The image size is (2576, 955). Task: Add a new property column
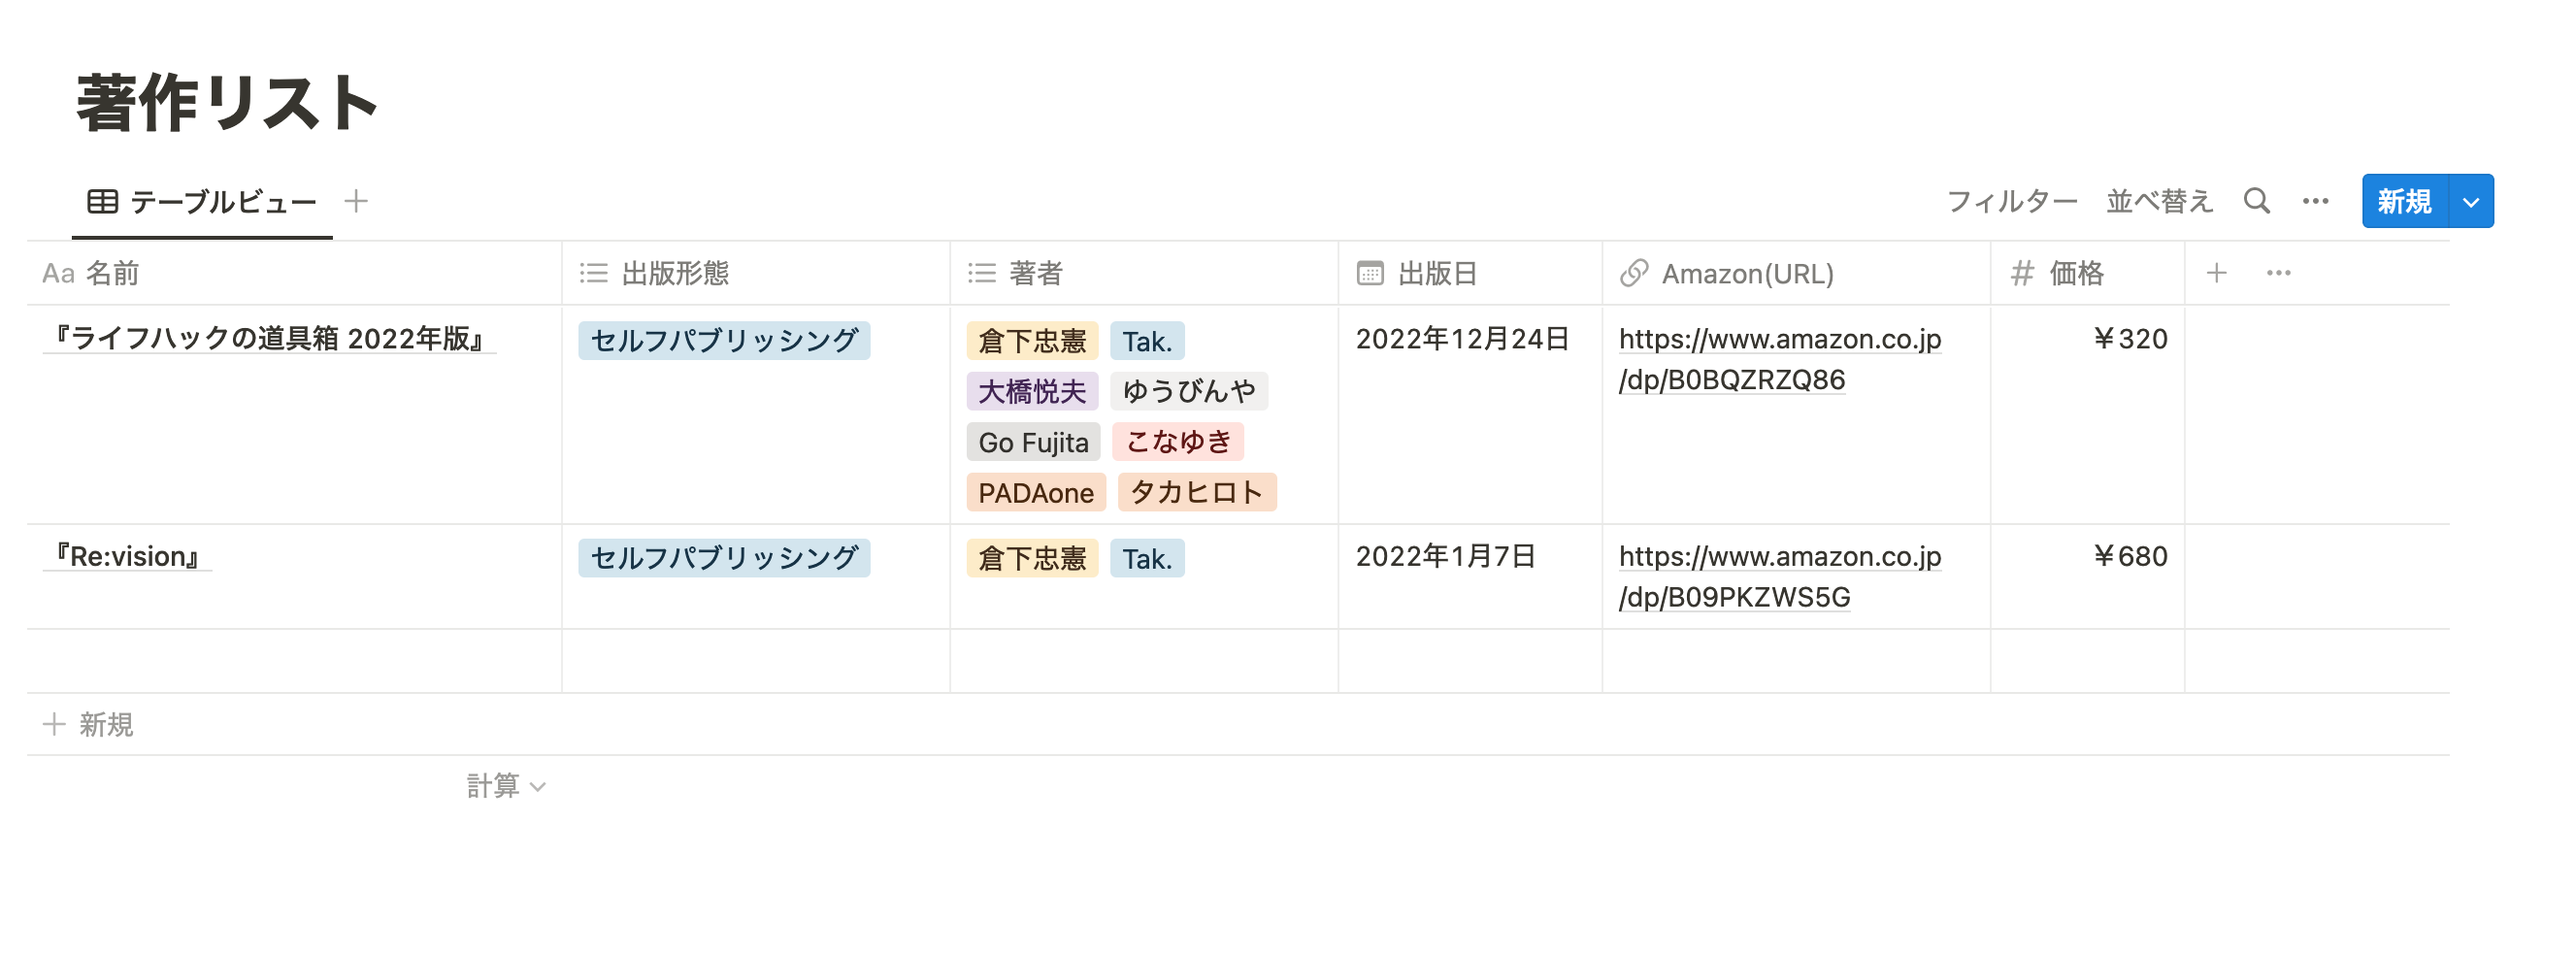(2216, 273)
